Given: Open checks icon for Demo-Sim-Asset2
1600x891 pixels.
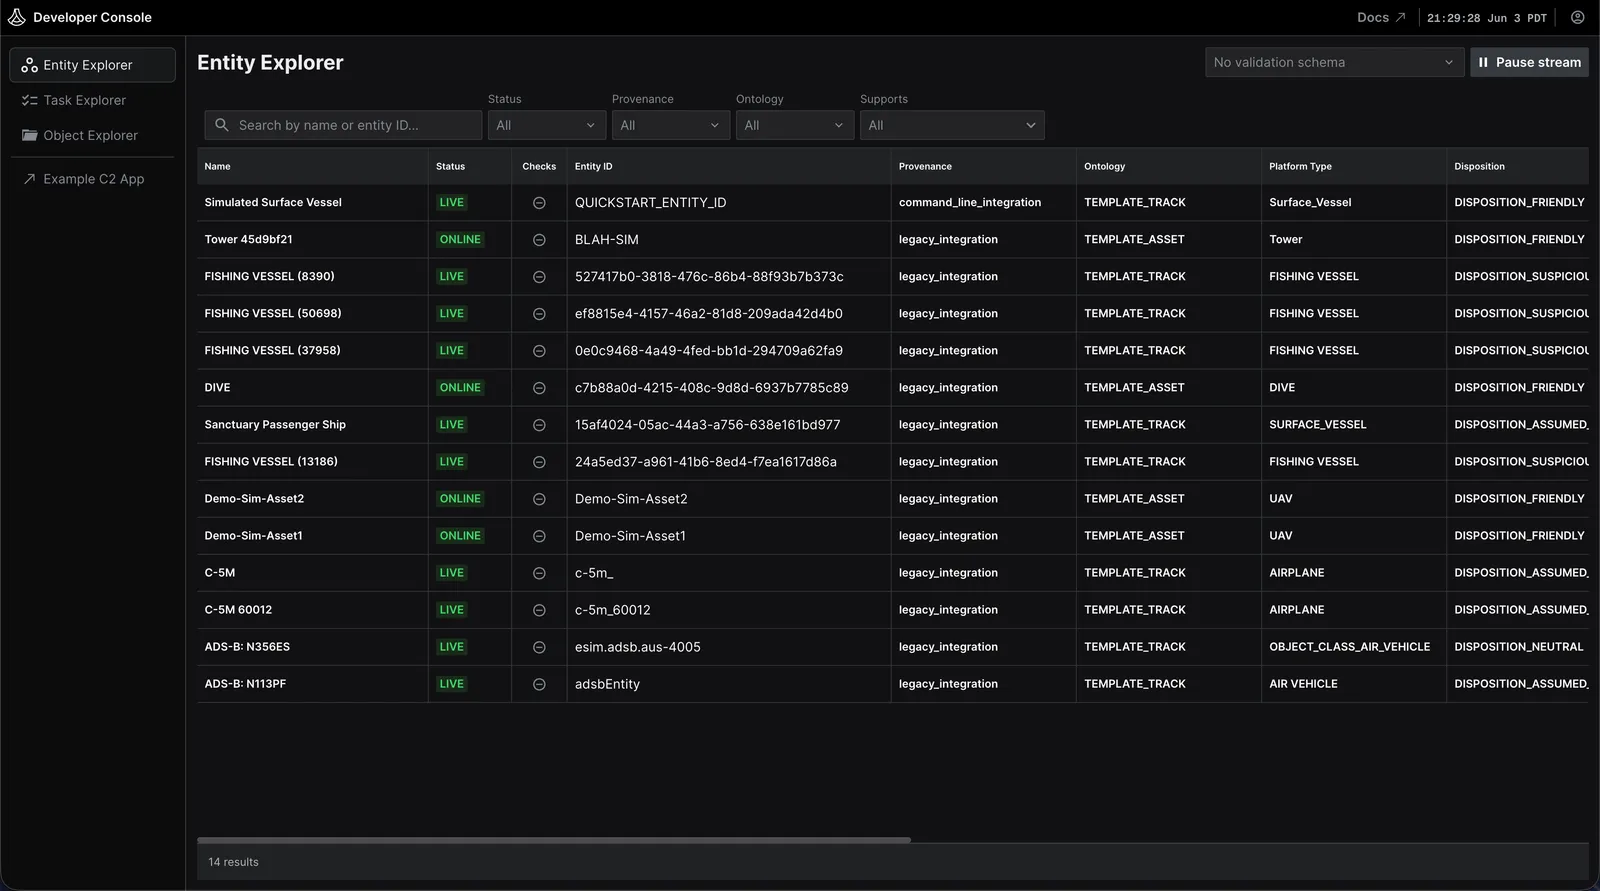Looking at the screenshot, I should pos(539,499).
